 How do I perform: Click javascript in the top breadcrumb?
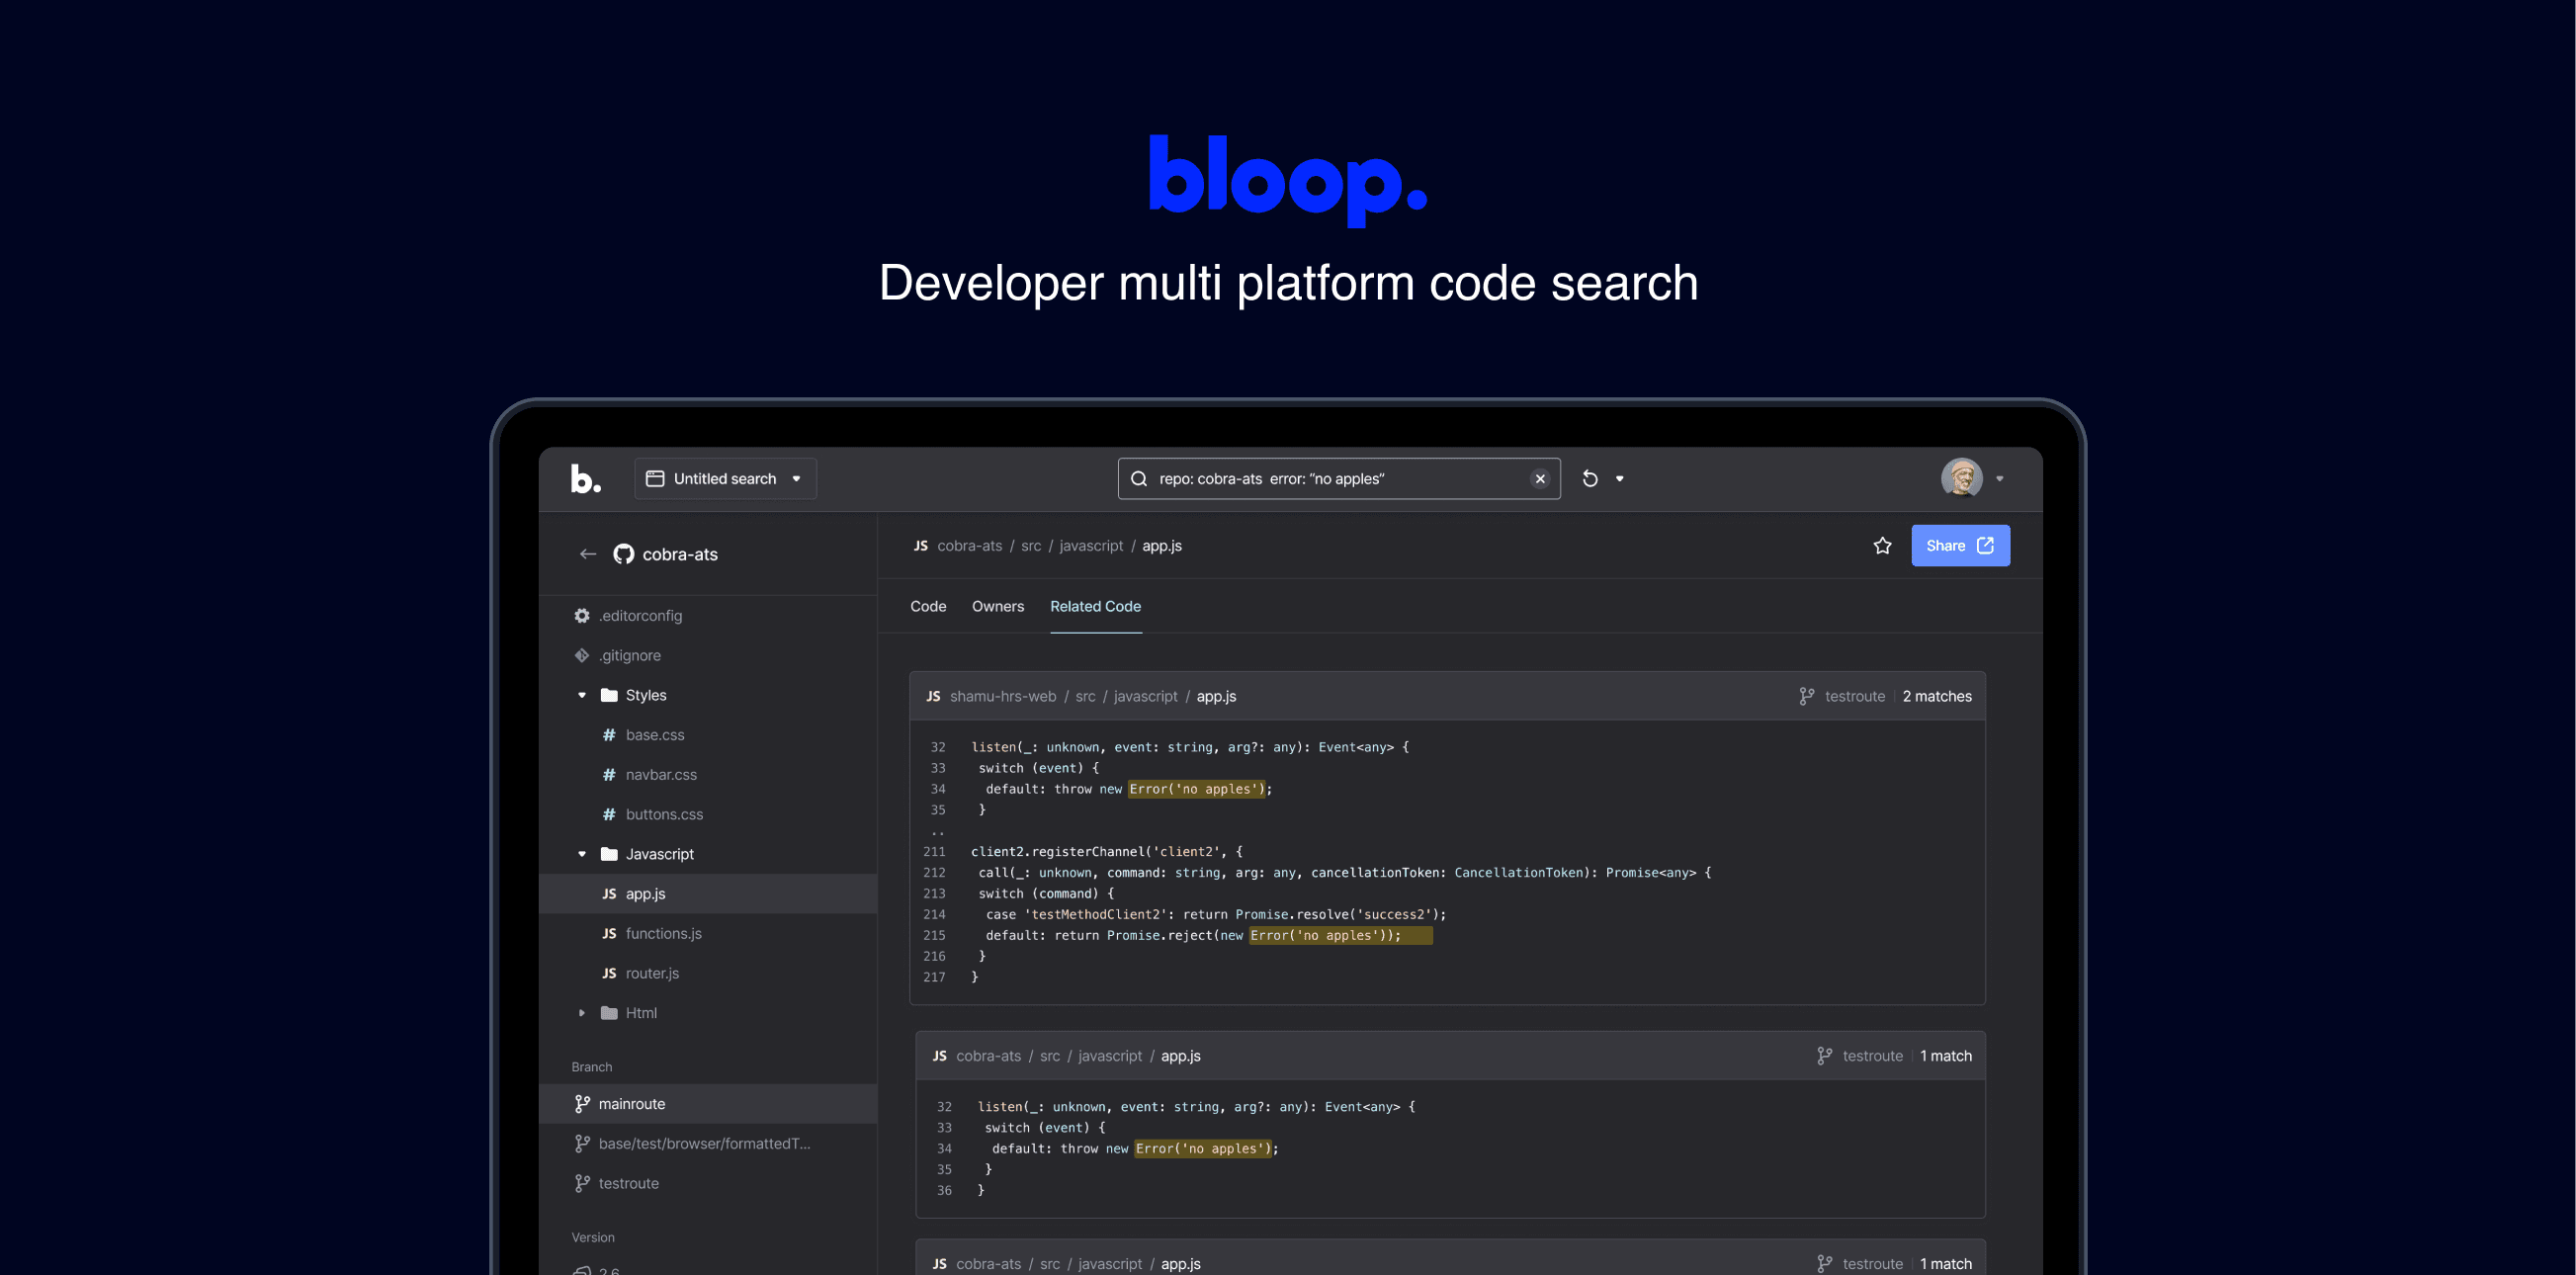coord(1091,546)
